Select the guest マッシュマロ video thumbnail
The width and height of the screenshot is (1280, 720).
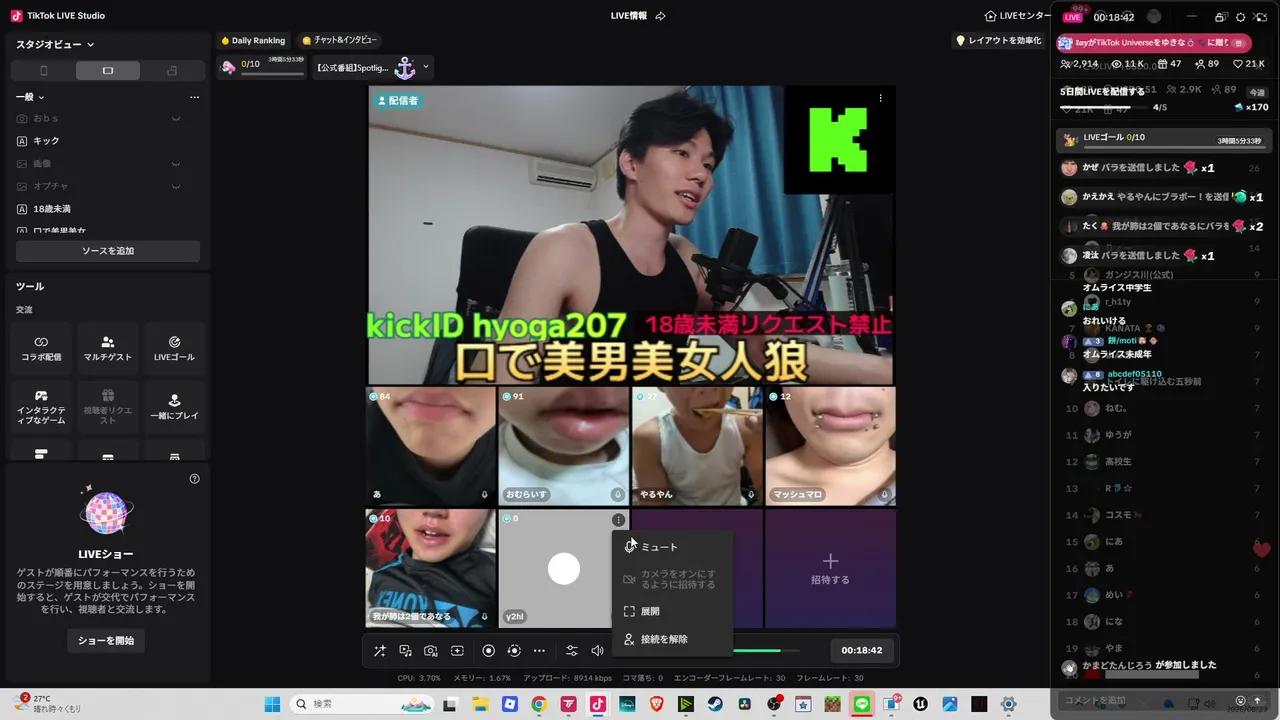coord(830,446)
